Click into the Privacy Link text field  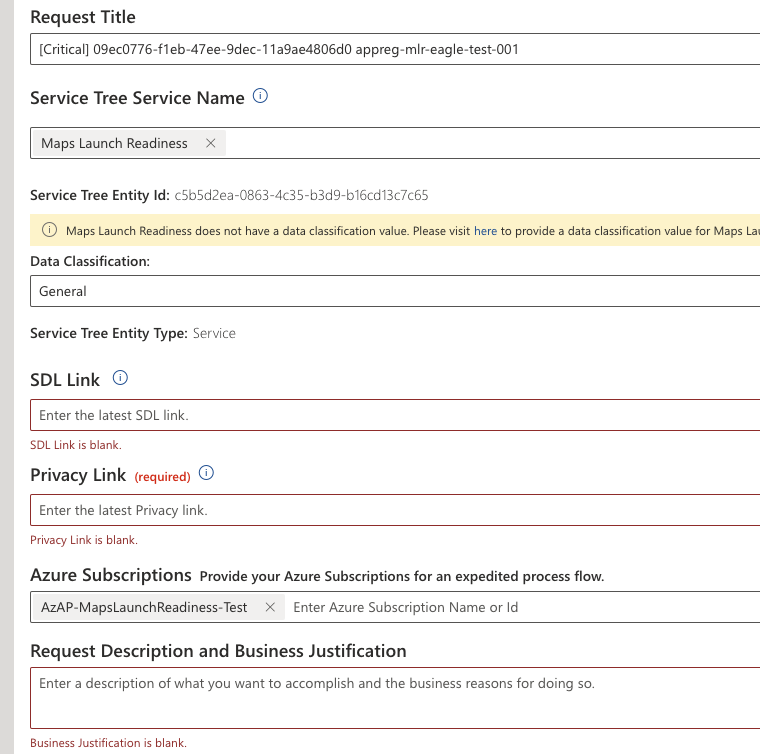coord(395,510)
